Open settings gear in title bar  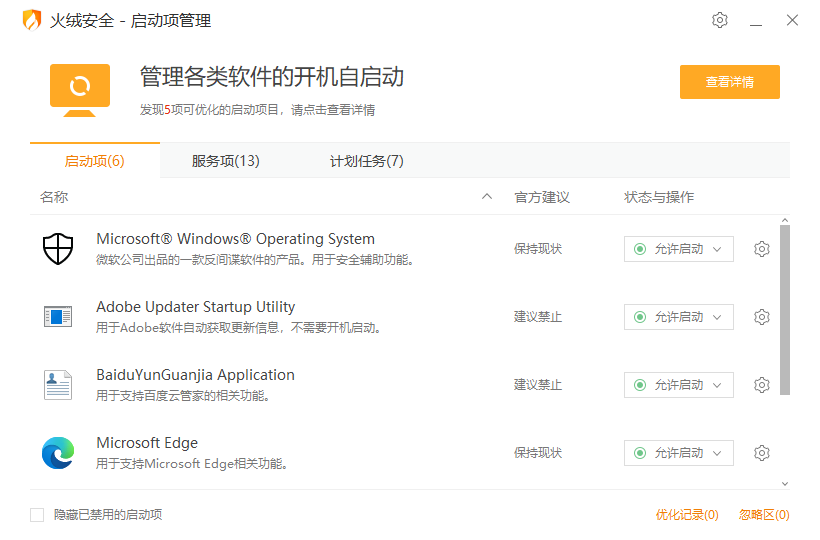click(x=720, y=20)
